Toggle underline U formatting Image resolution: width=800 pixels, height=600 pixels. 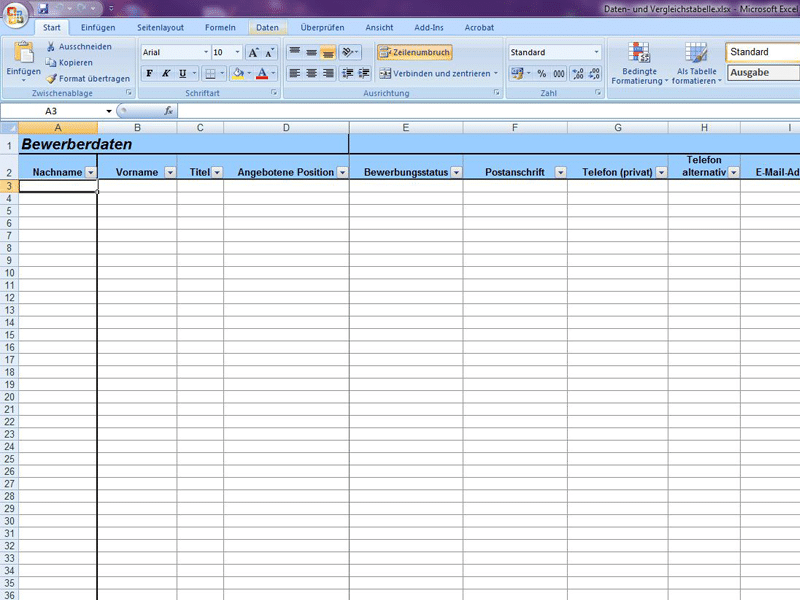point(182,73)
